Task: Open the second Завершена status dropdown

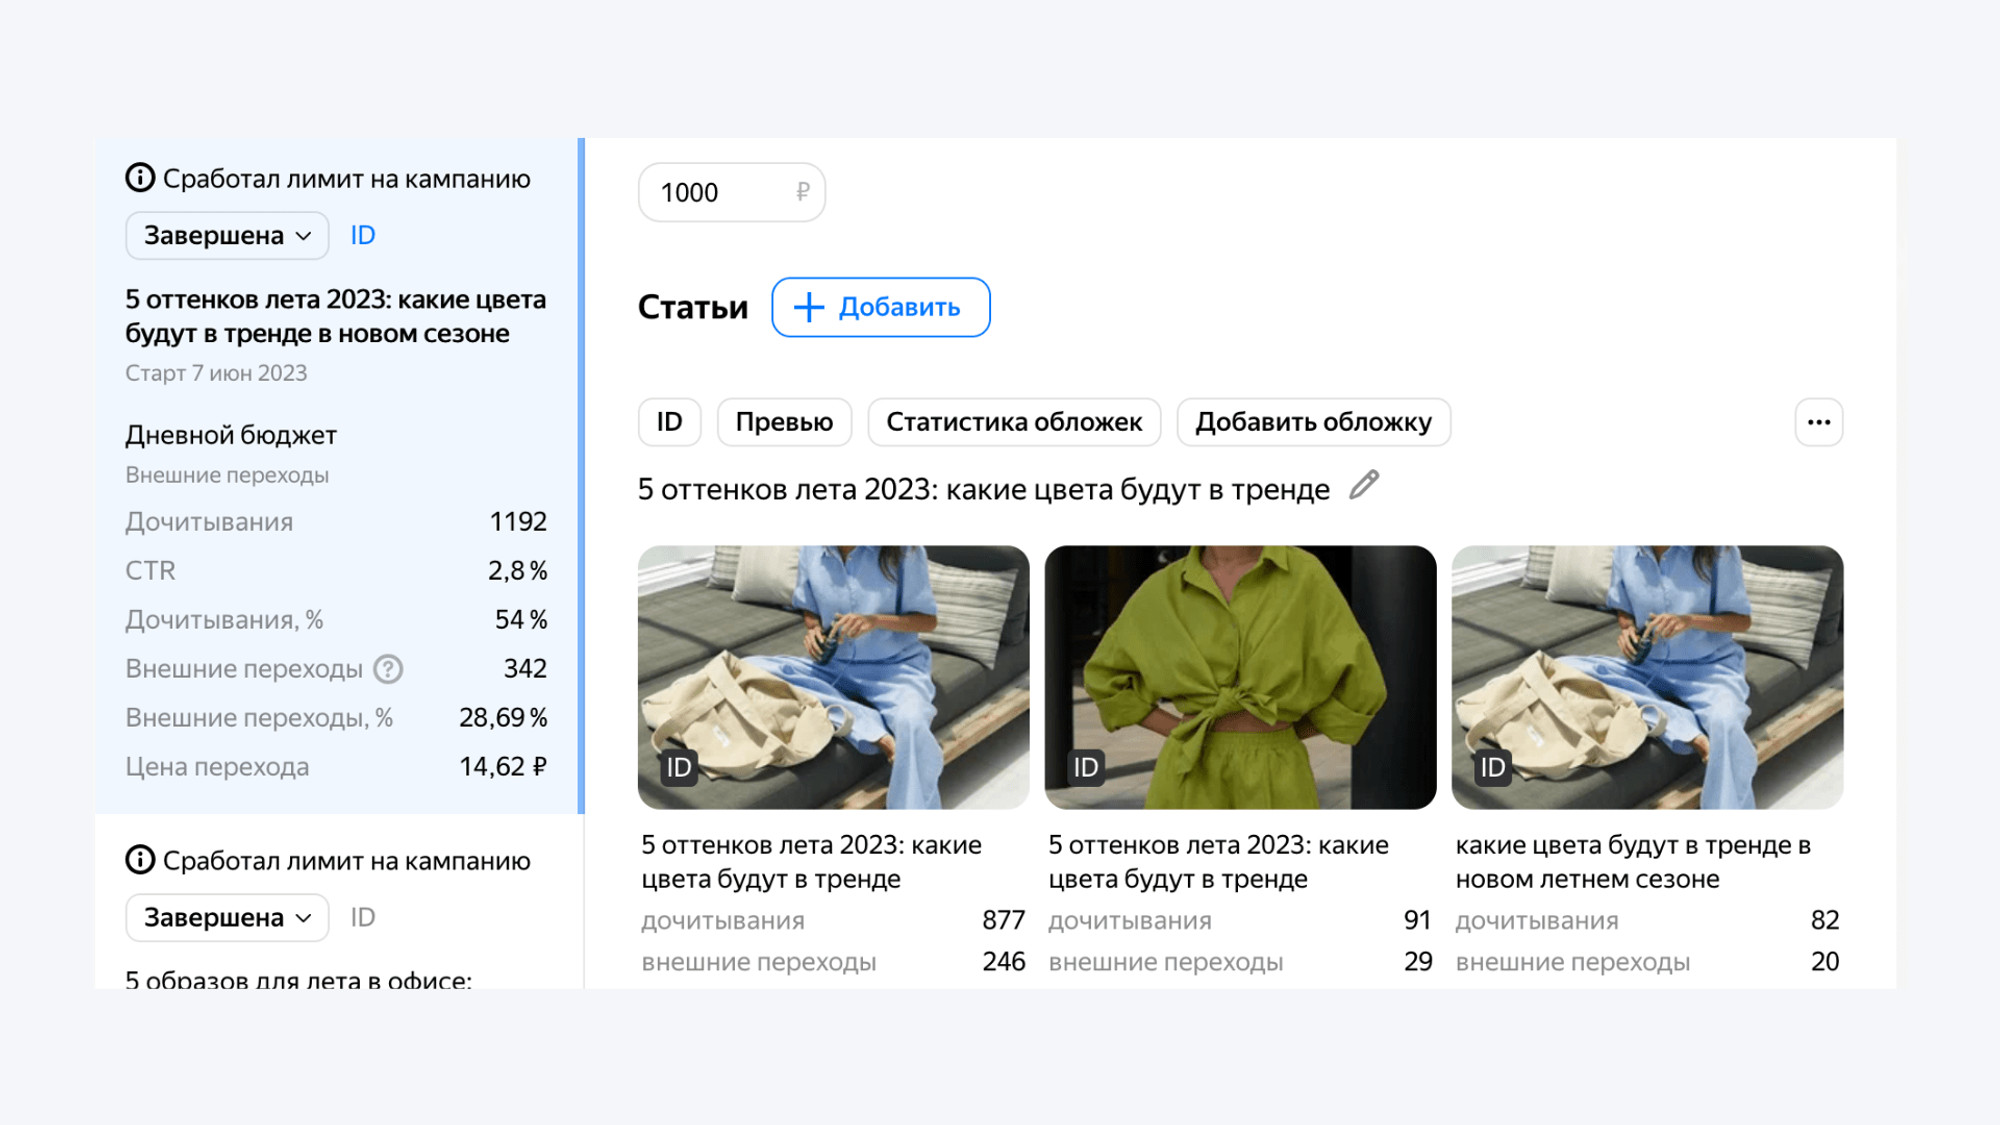Action: pyautogui.click(x=227, y=917)
